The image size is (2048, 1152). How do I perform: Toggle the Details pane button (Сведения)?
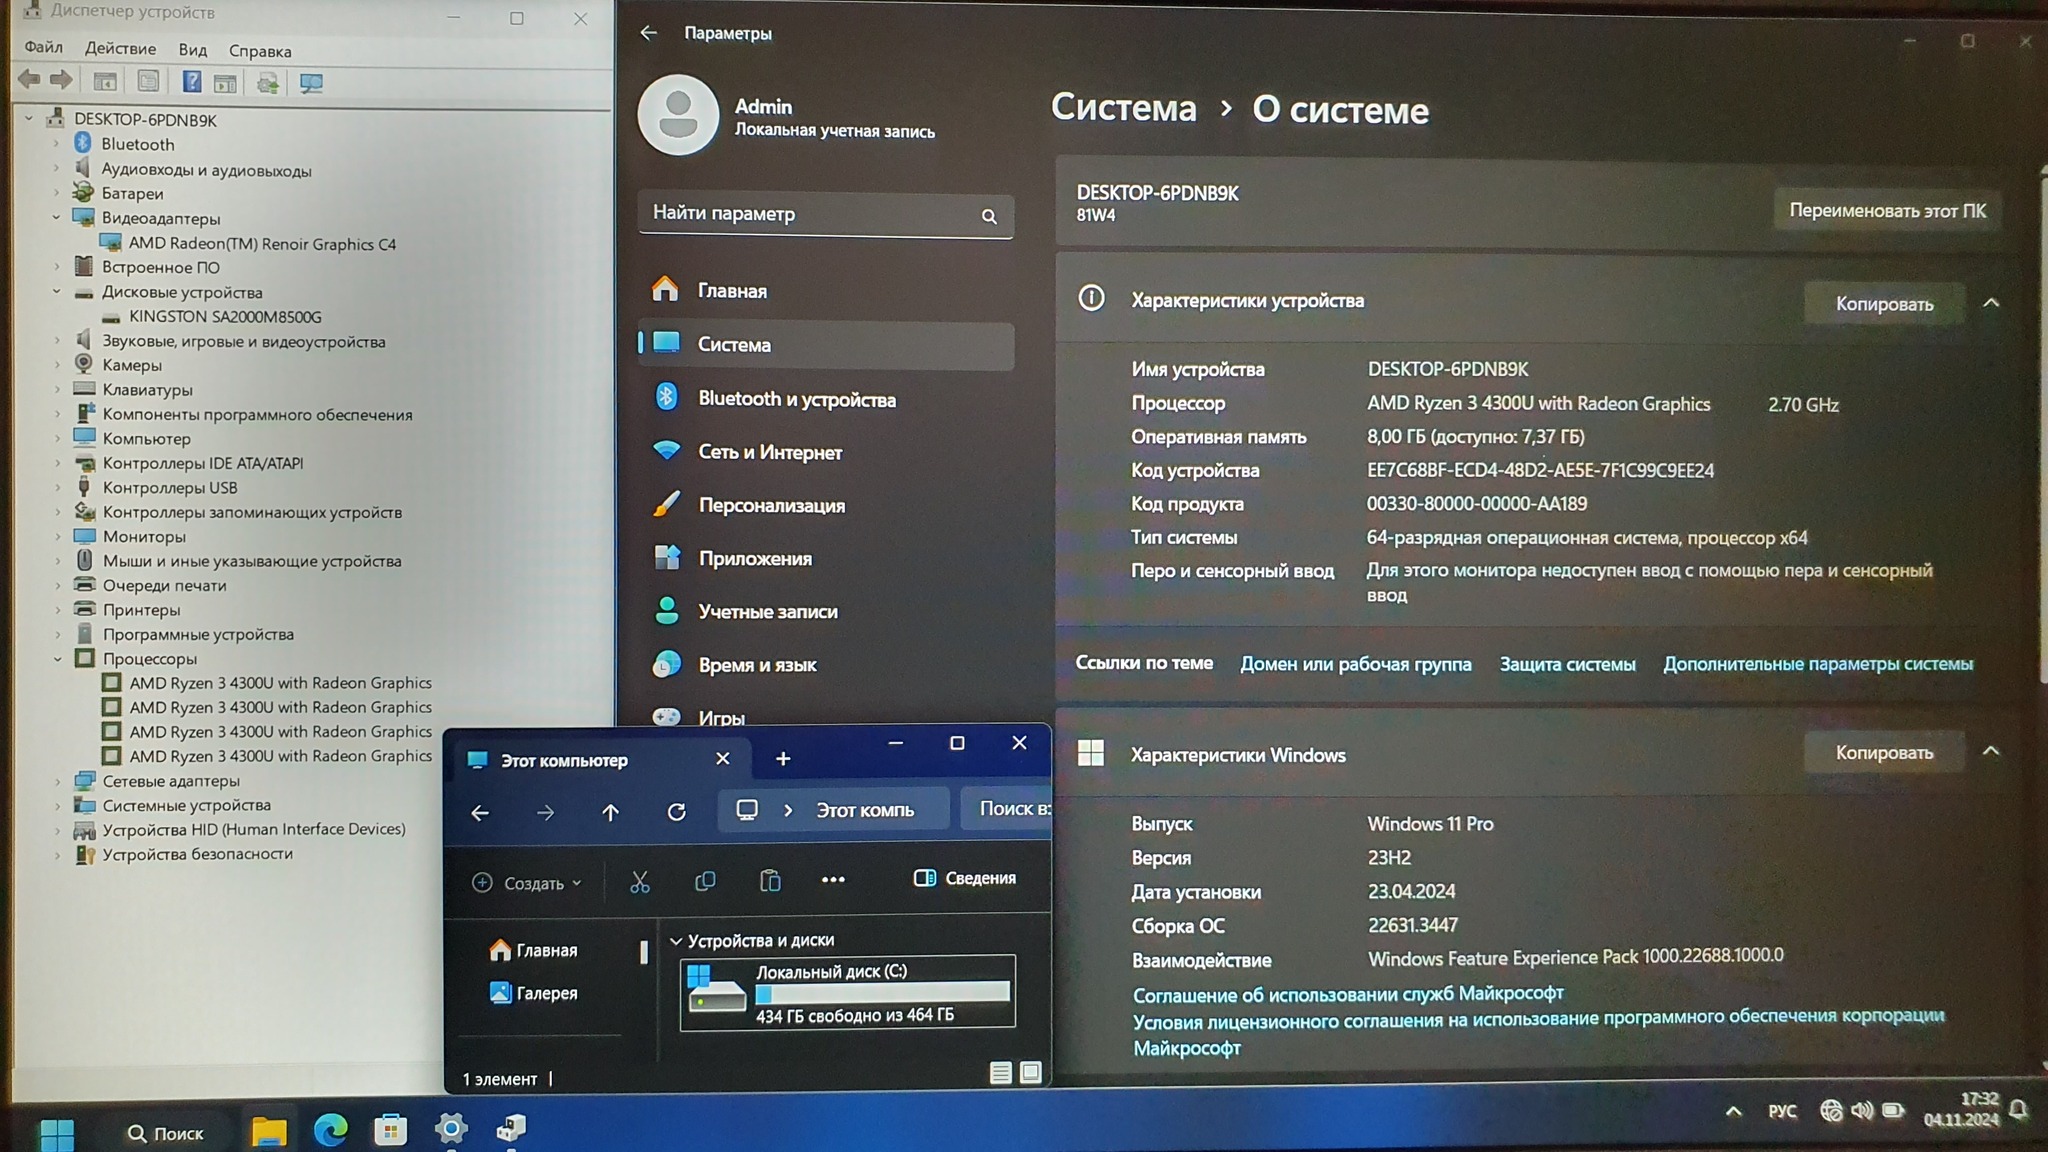[x=965, y=878]
